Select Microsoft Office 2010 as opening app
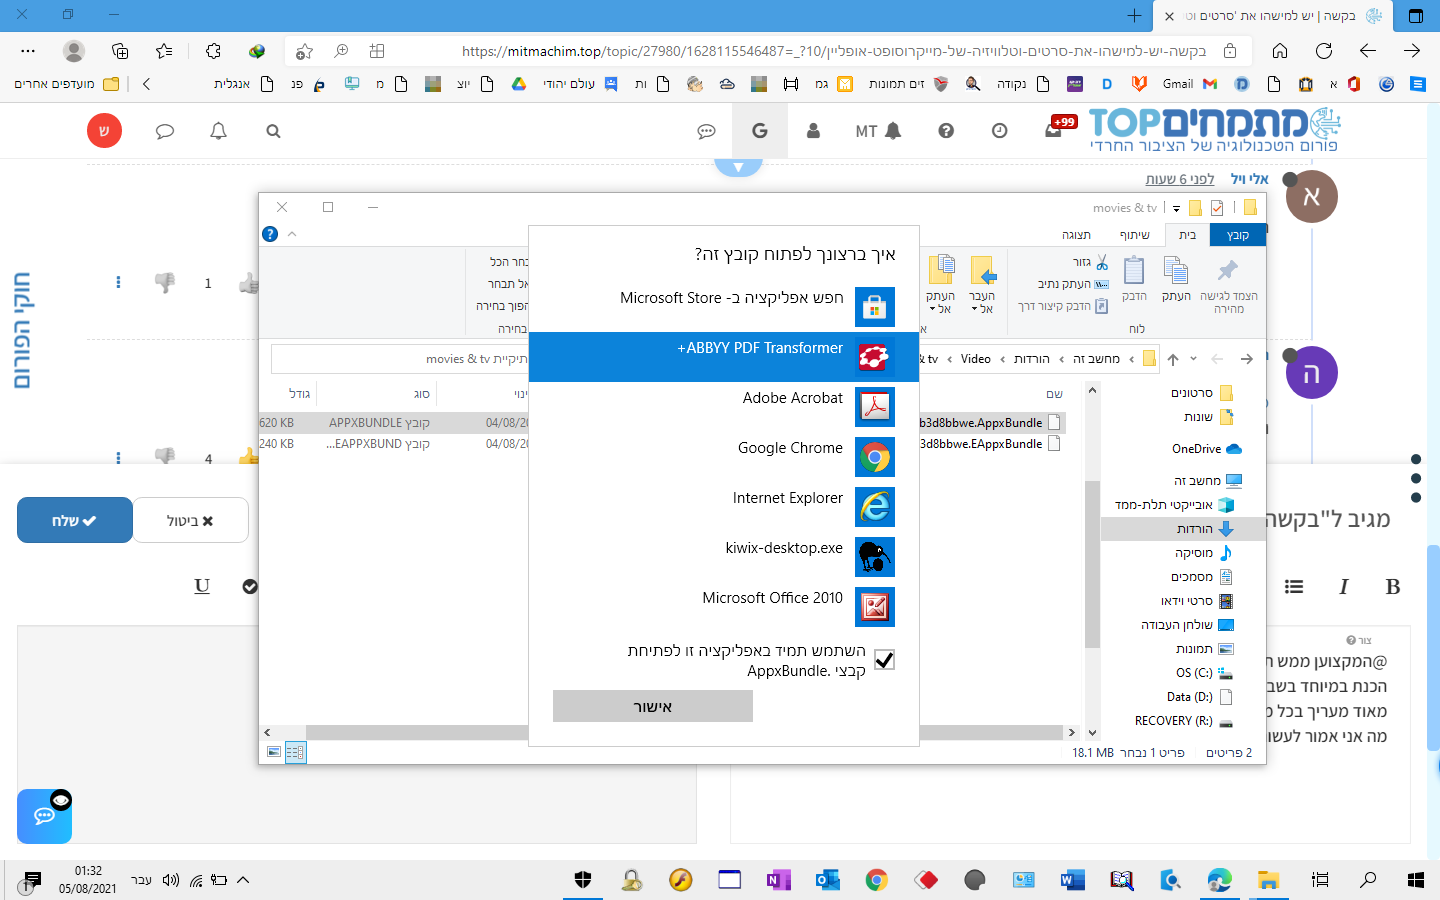Screen dimensions: 1440x900 click(x=724, y=607)
